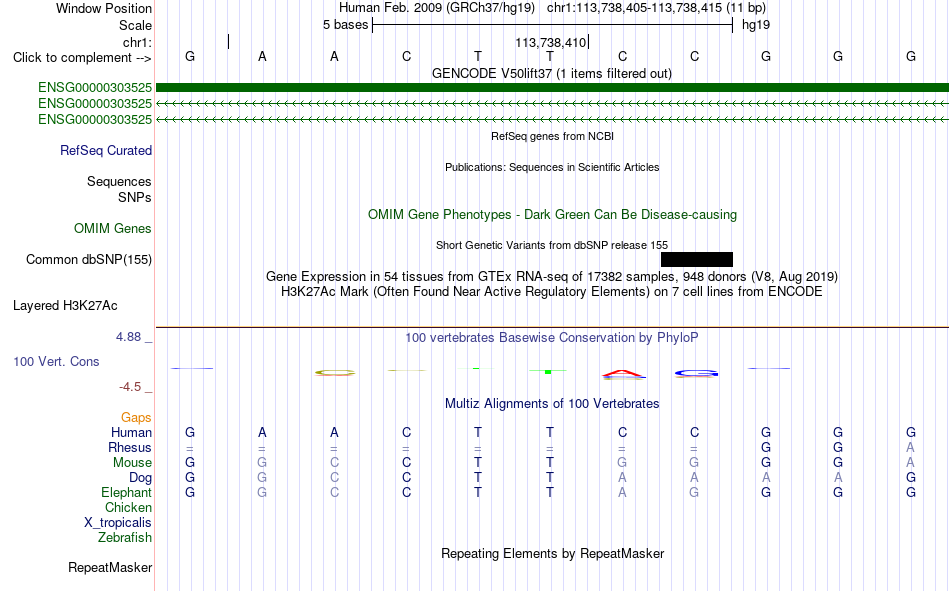This screenshot has width=950, height=591.
Task: Click the horizontal 5-base scale bar
Action: (x=552, y=25)
